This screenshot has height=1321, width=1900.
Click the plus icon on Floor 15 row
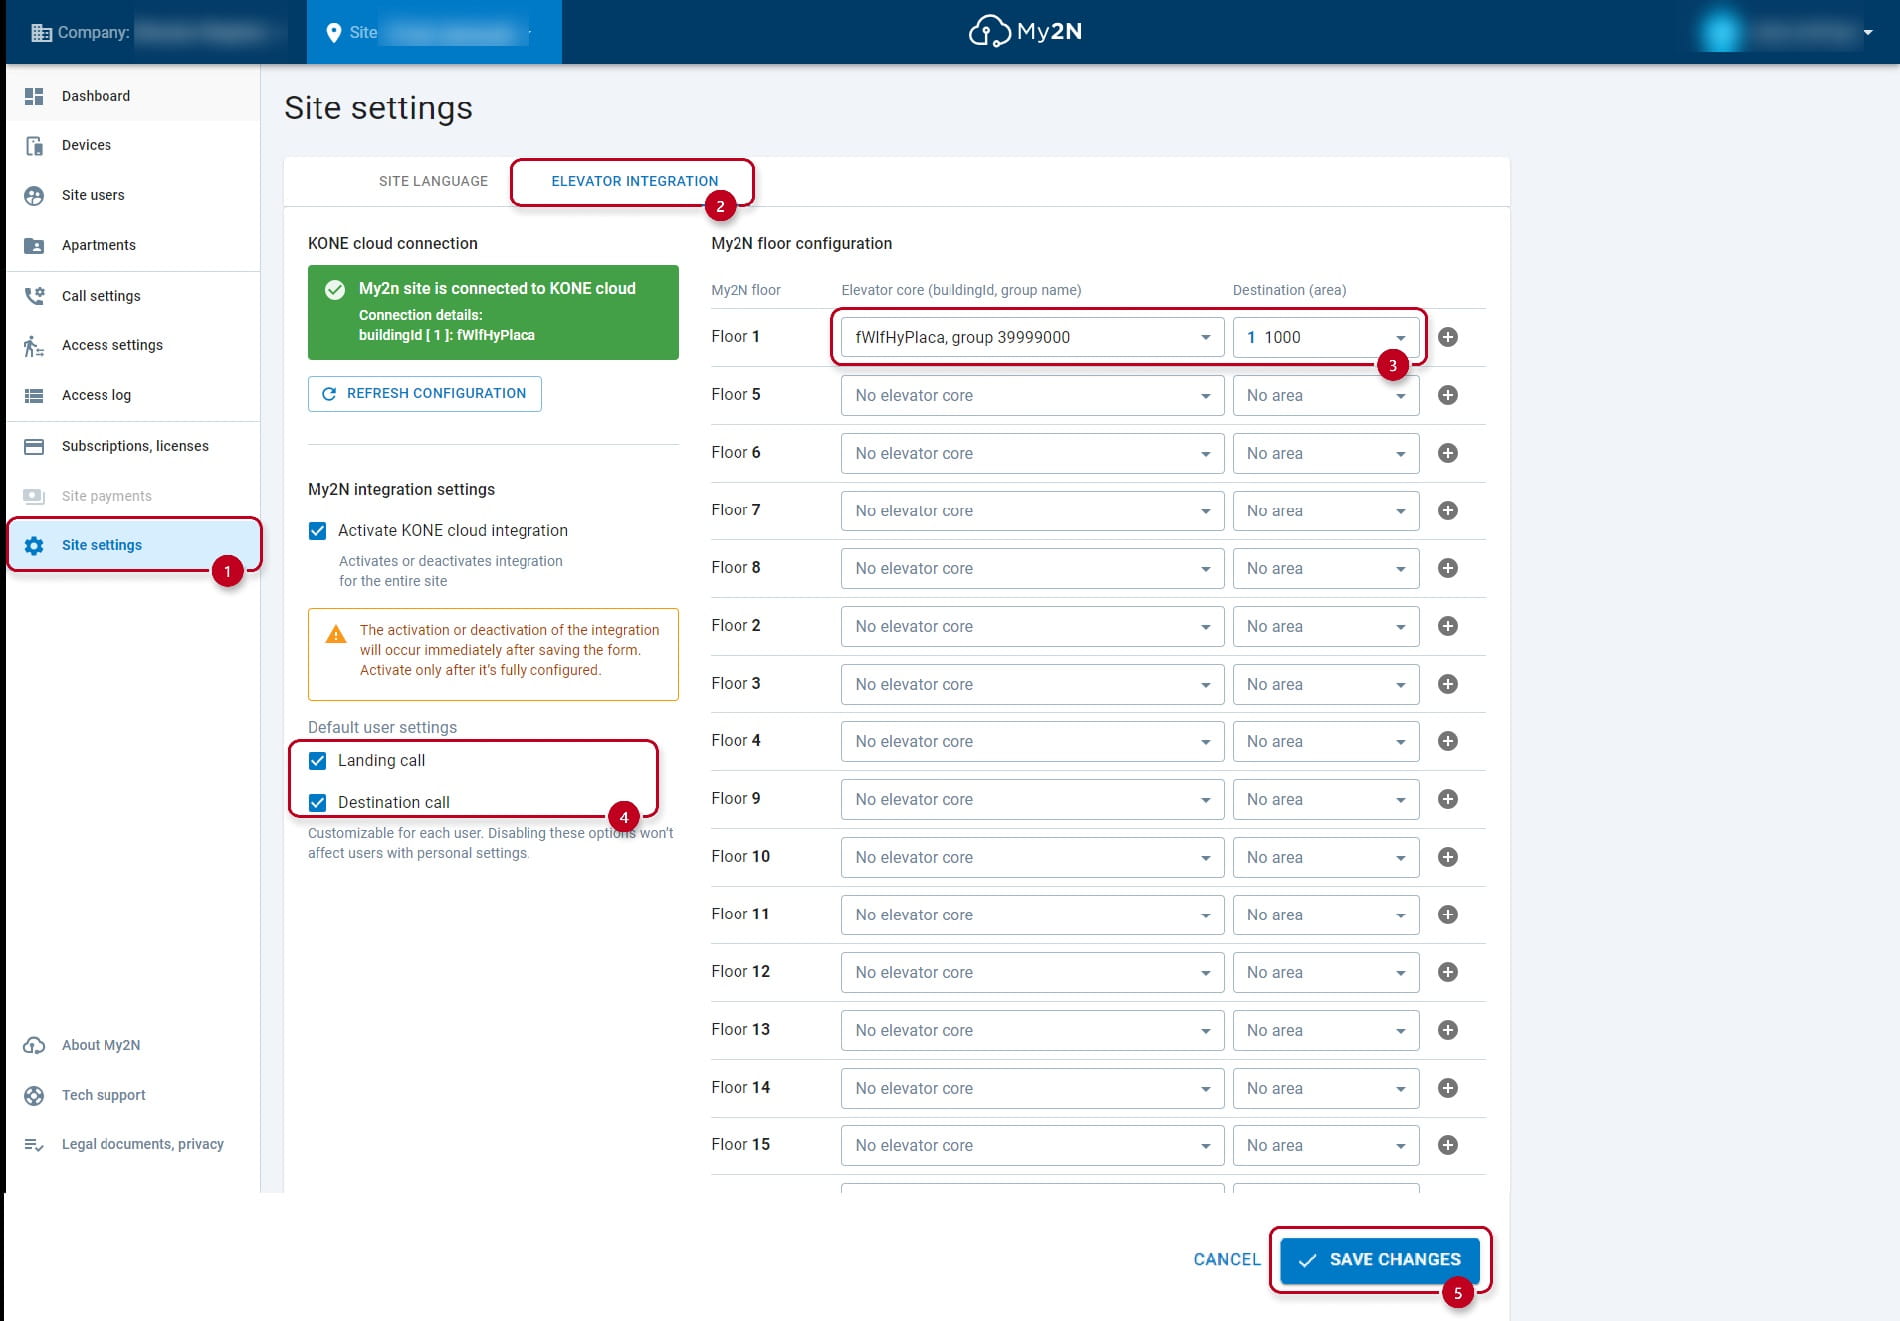tap(1447, 1145)
